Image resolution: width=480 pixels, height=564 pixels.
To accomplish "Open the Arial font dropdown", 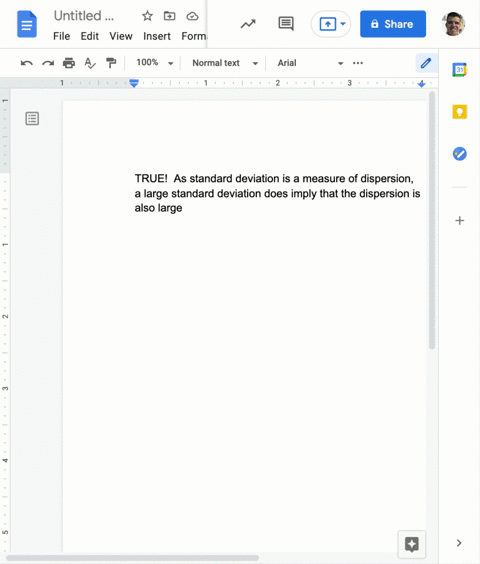I will click(x=310, y=63).
